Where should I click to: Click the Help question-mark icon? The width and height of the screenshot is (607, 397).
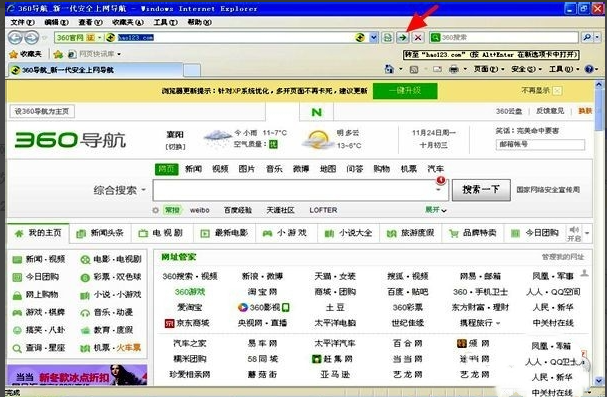(x=589, y=69)
